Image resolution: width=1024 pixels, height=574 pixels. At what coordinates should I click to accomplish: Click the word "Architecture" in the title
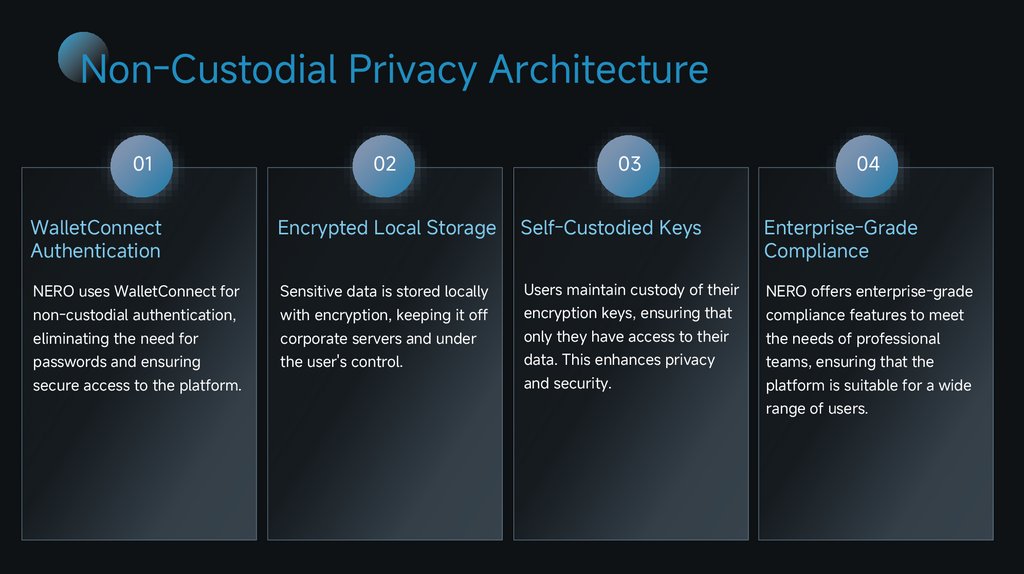[x=598, y=70]
